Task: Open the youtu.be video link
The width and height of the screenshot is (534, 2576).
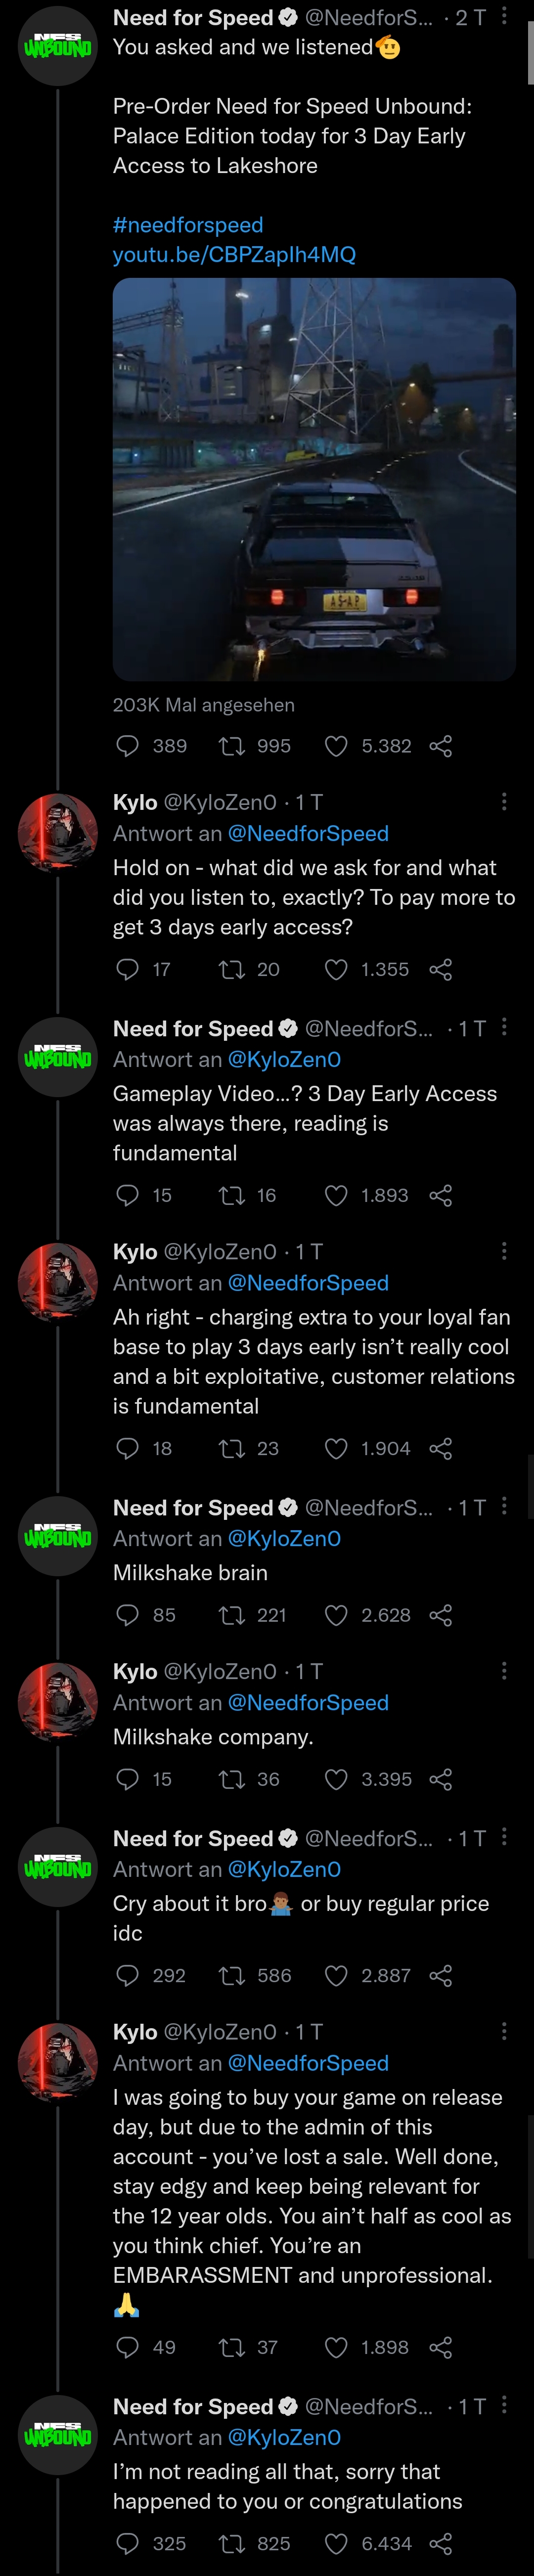Action: tap(234, 255)
